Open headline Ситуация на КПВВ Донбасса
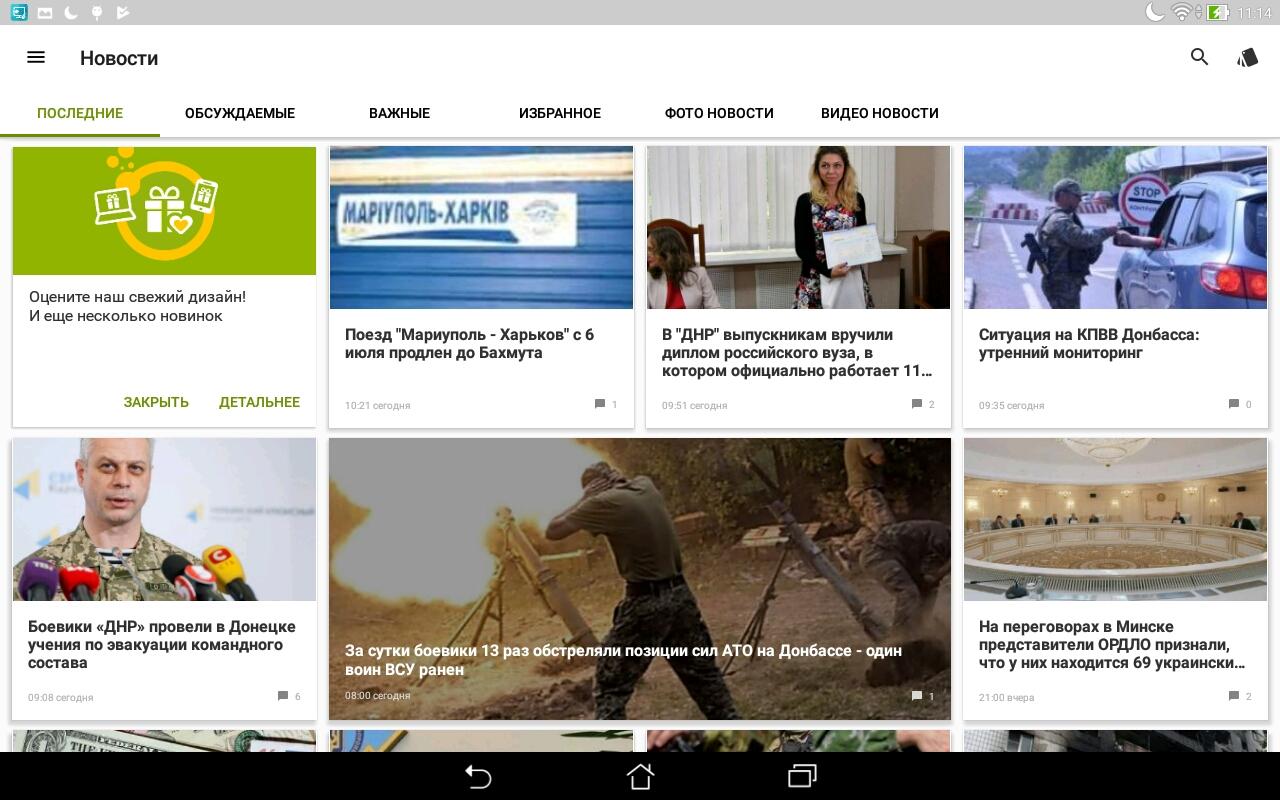The height and width of the screenshot is (800, 1280). coord(1089,343)
